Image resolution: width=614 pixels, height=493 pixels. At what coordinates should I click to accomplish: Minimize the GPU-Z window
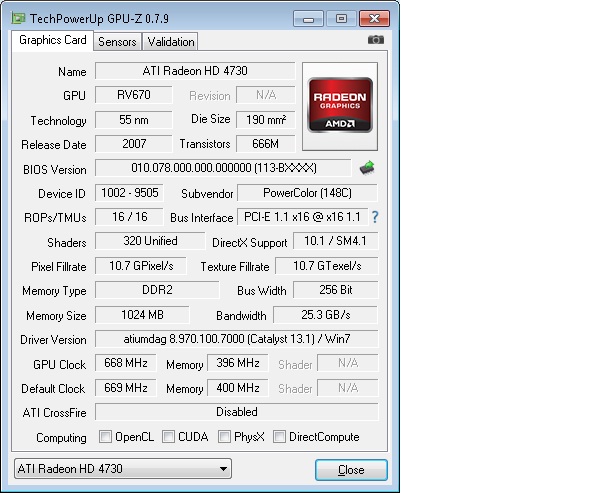click(309, 19)
